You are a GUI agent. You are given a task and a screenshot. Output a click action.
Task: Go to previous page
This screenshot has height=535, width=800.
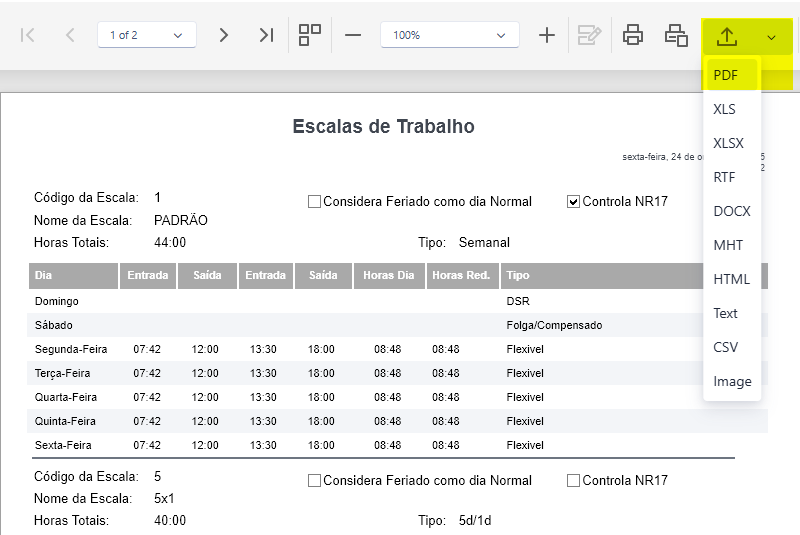(x=70, y=35)
